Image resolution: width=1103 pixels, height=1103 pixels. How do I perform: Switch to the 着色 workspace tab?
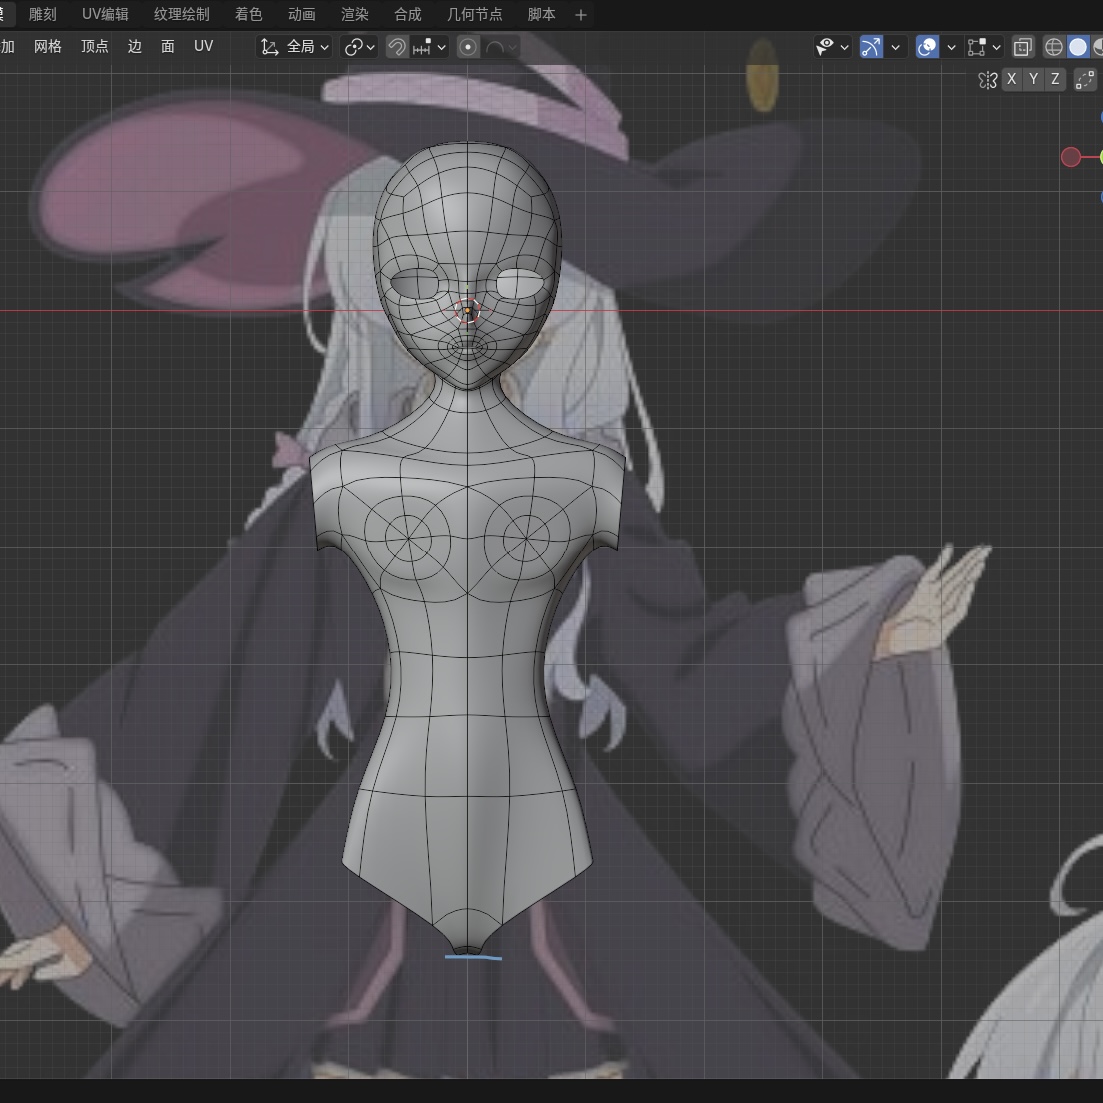[x=248, y=14]
